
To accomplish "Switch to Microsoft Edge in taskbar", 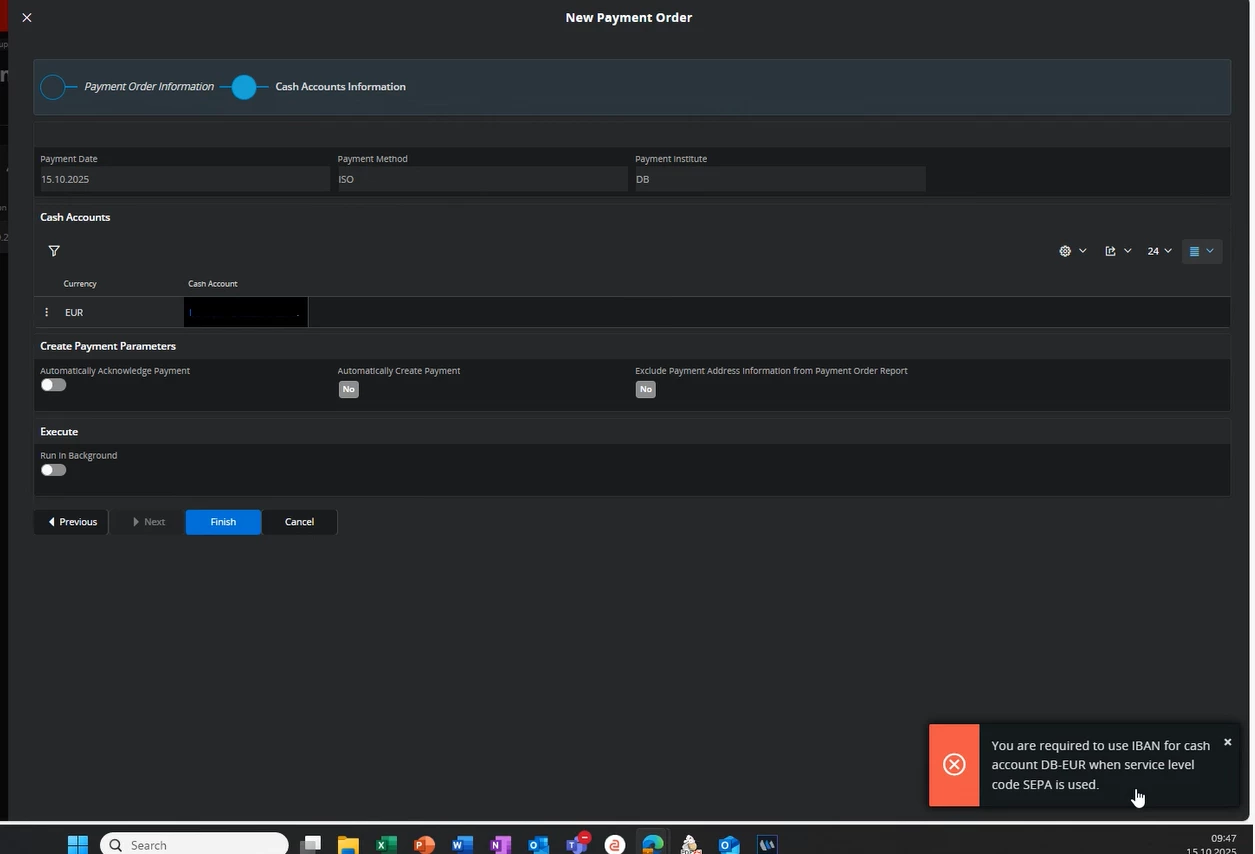I will coord(652,845).
